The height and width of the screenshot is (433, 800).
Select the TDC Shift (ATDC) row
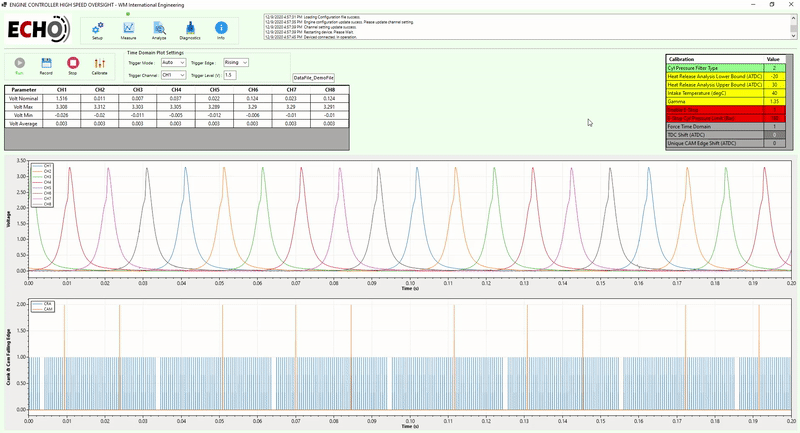click(726, 135)
